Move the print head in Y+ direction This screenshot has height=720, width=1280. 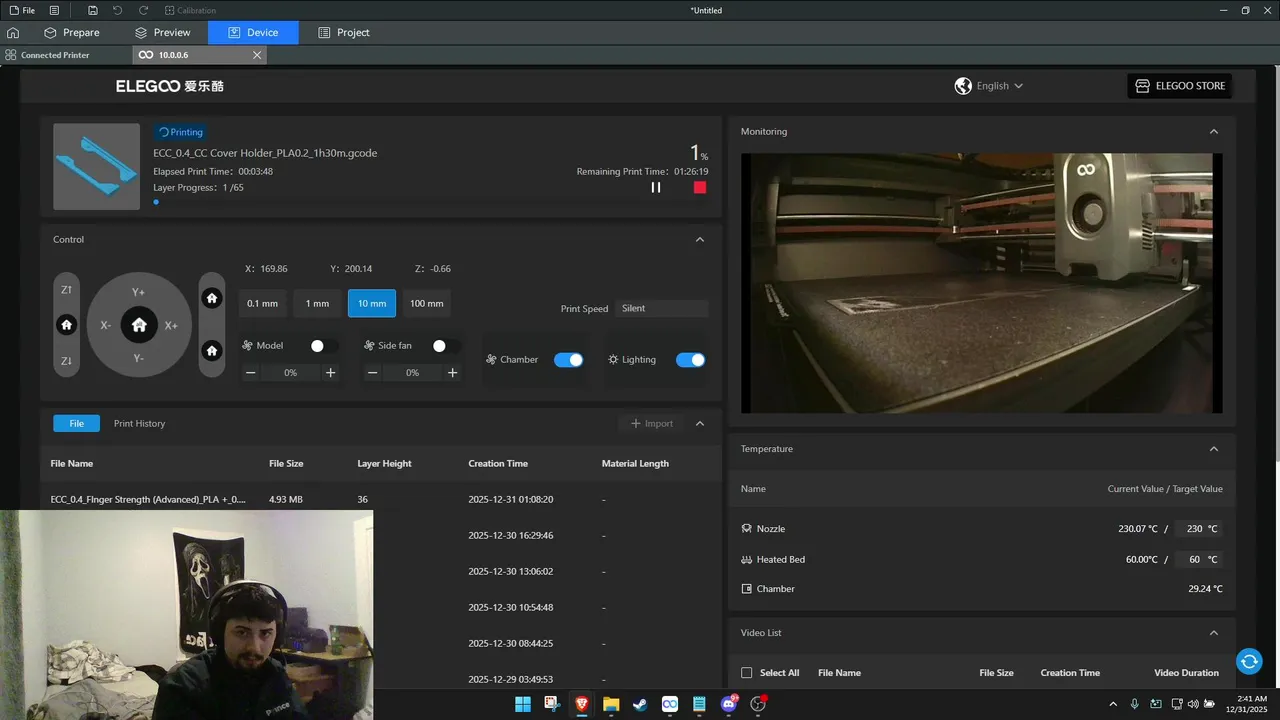coord(139,292)
